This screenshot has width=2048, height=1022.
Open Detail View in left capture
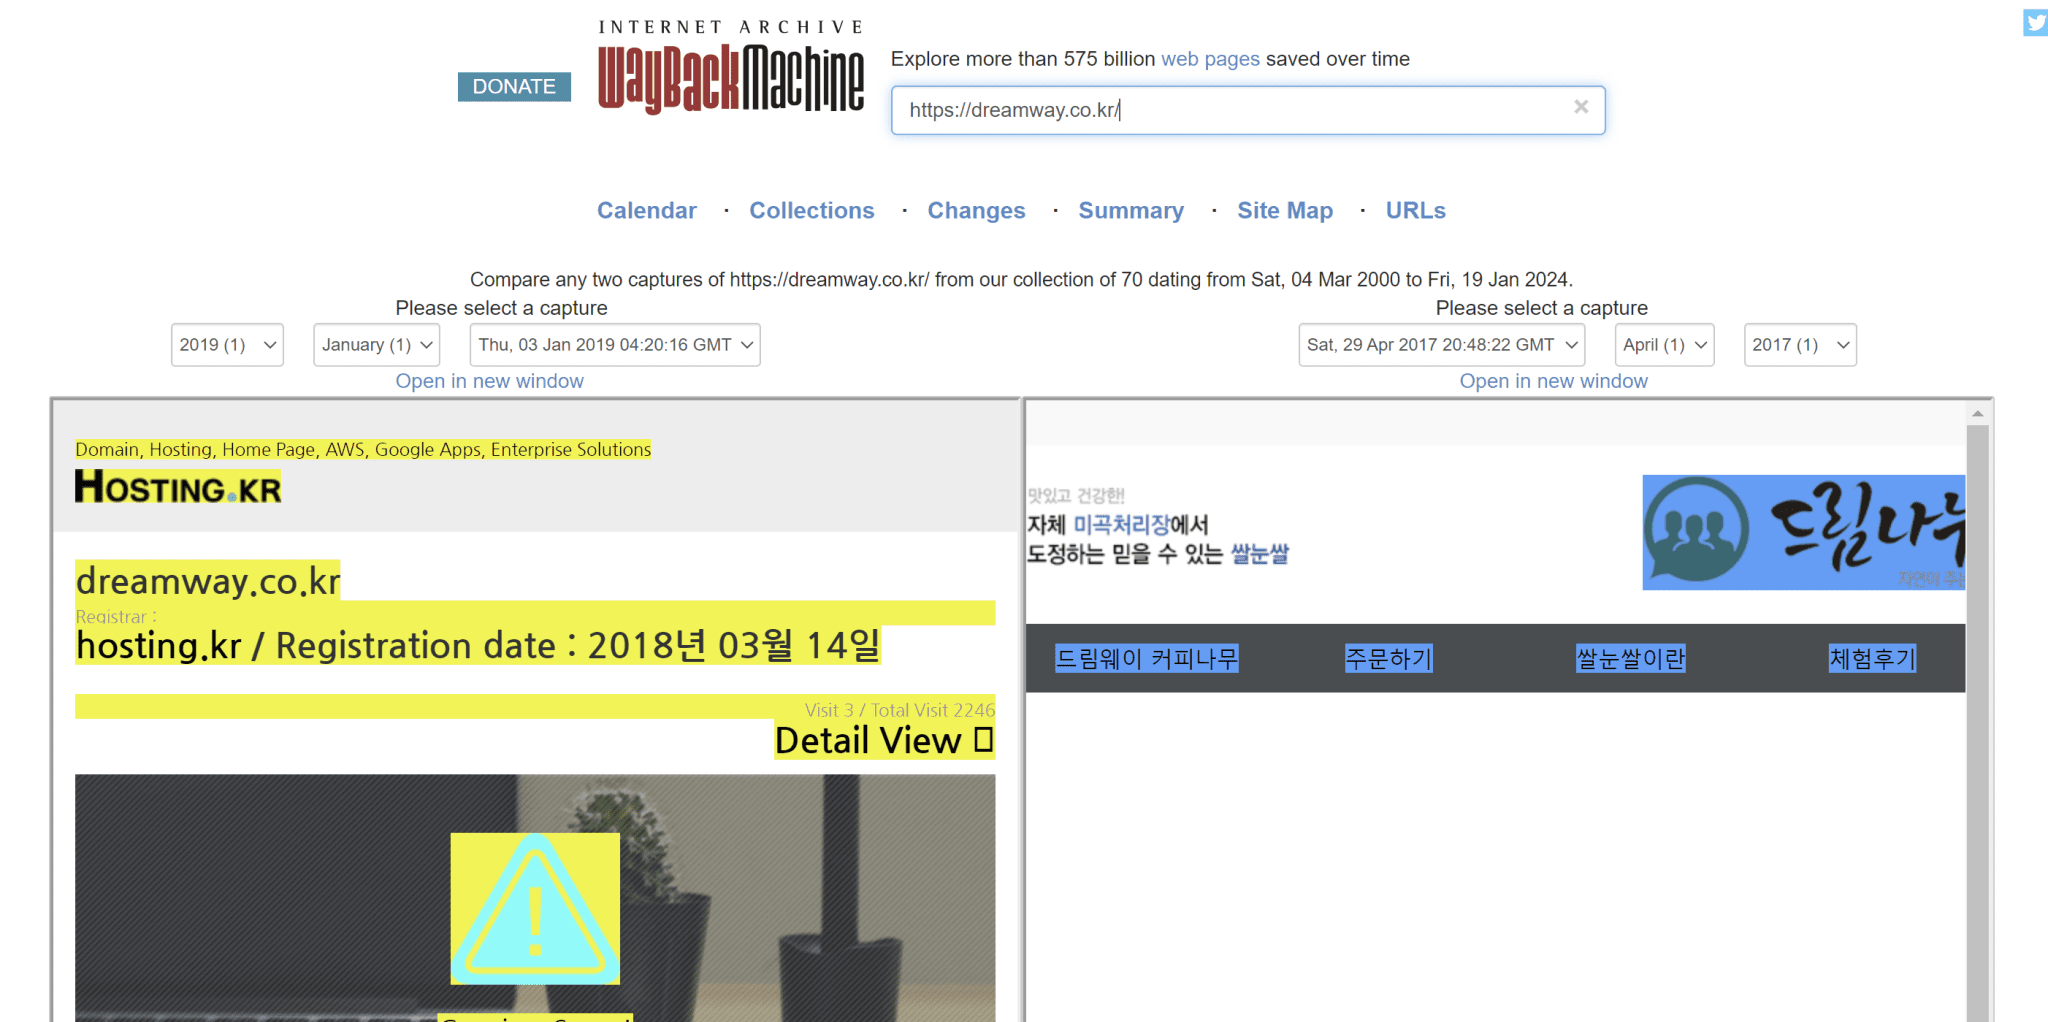coord(884,740)
